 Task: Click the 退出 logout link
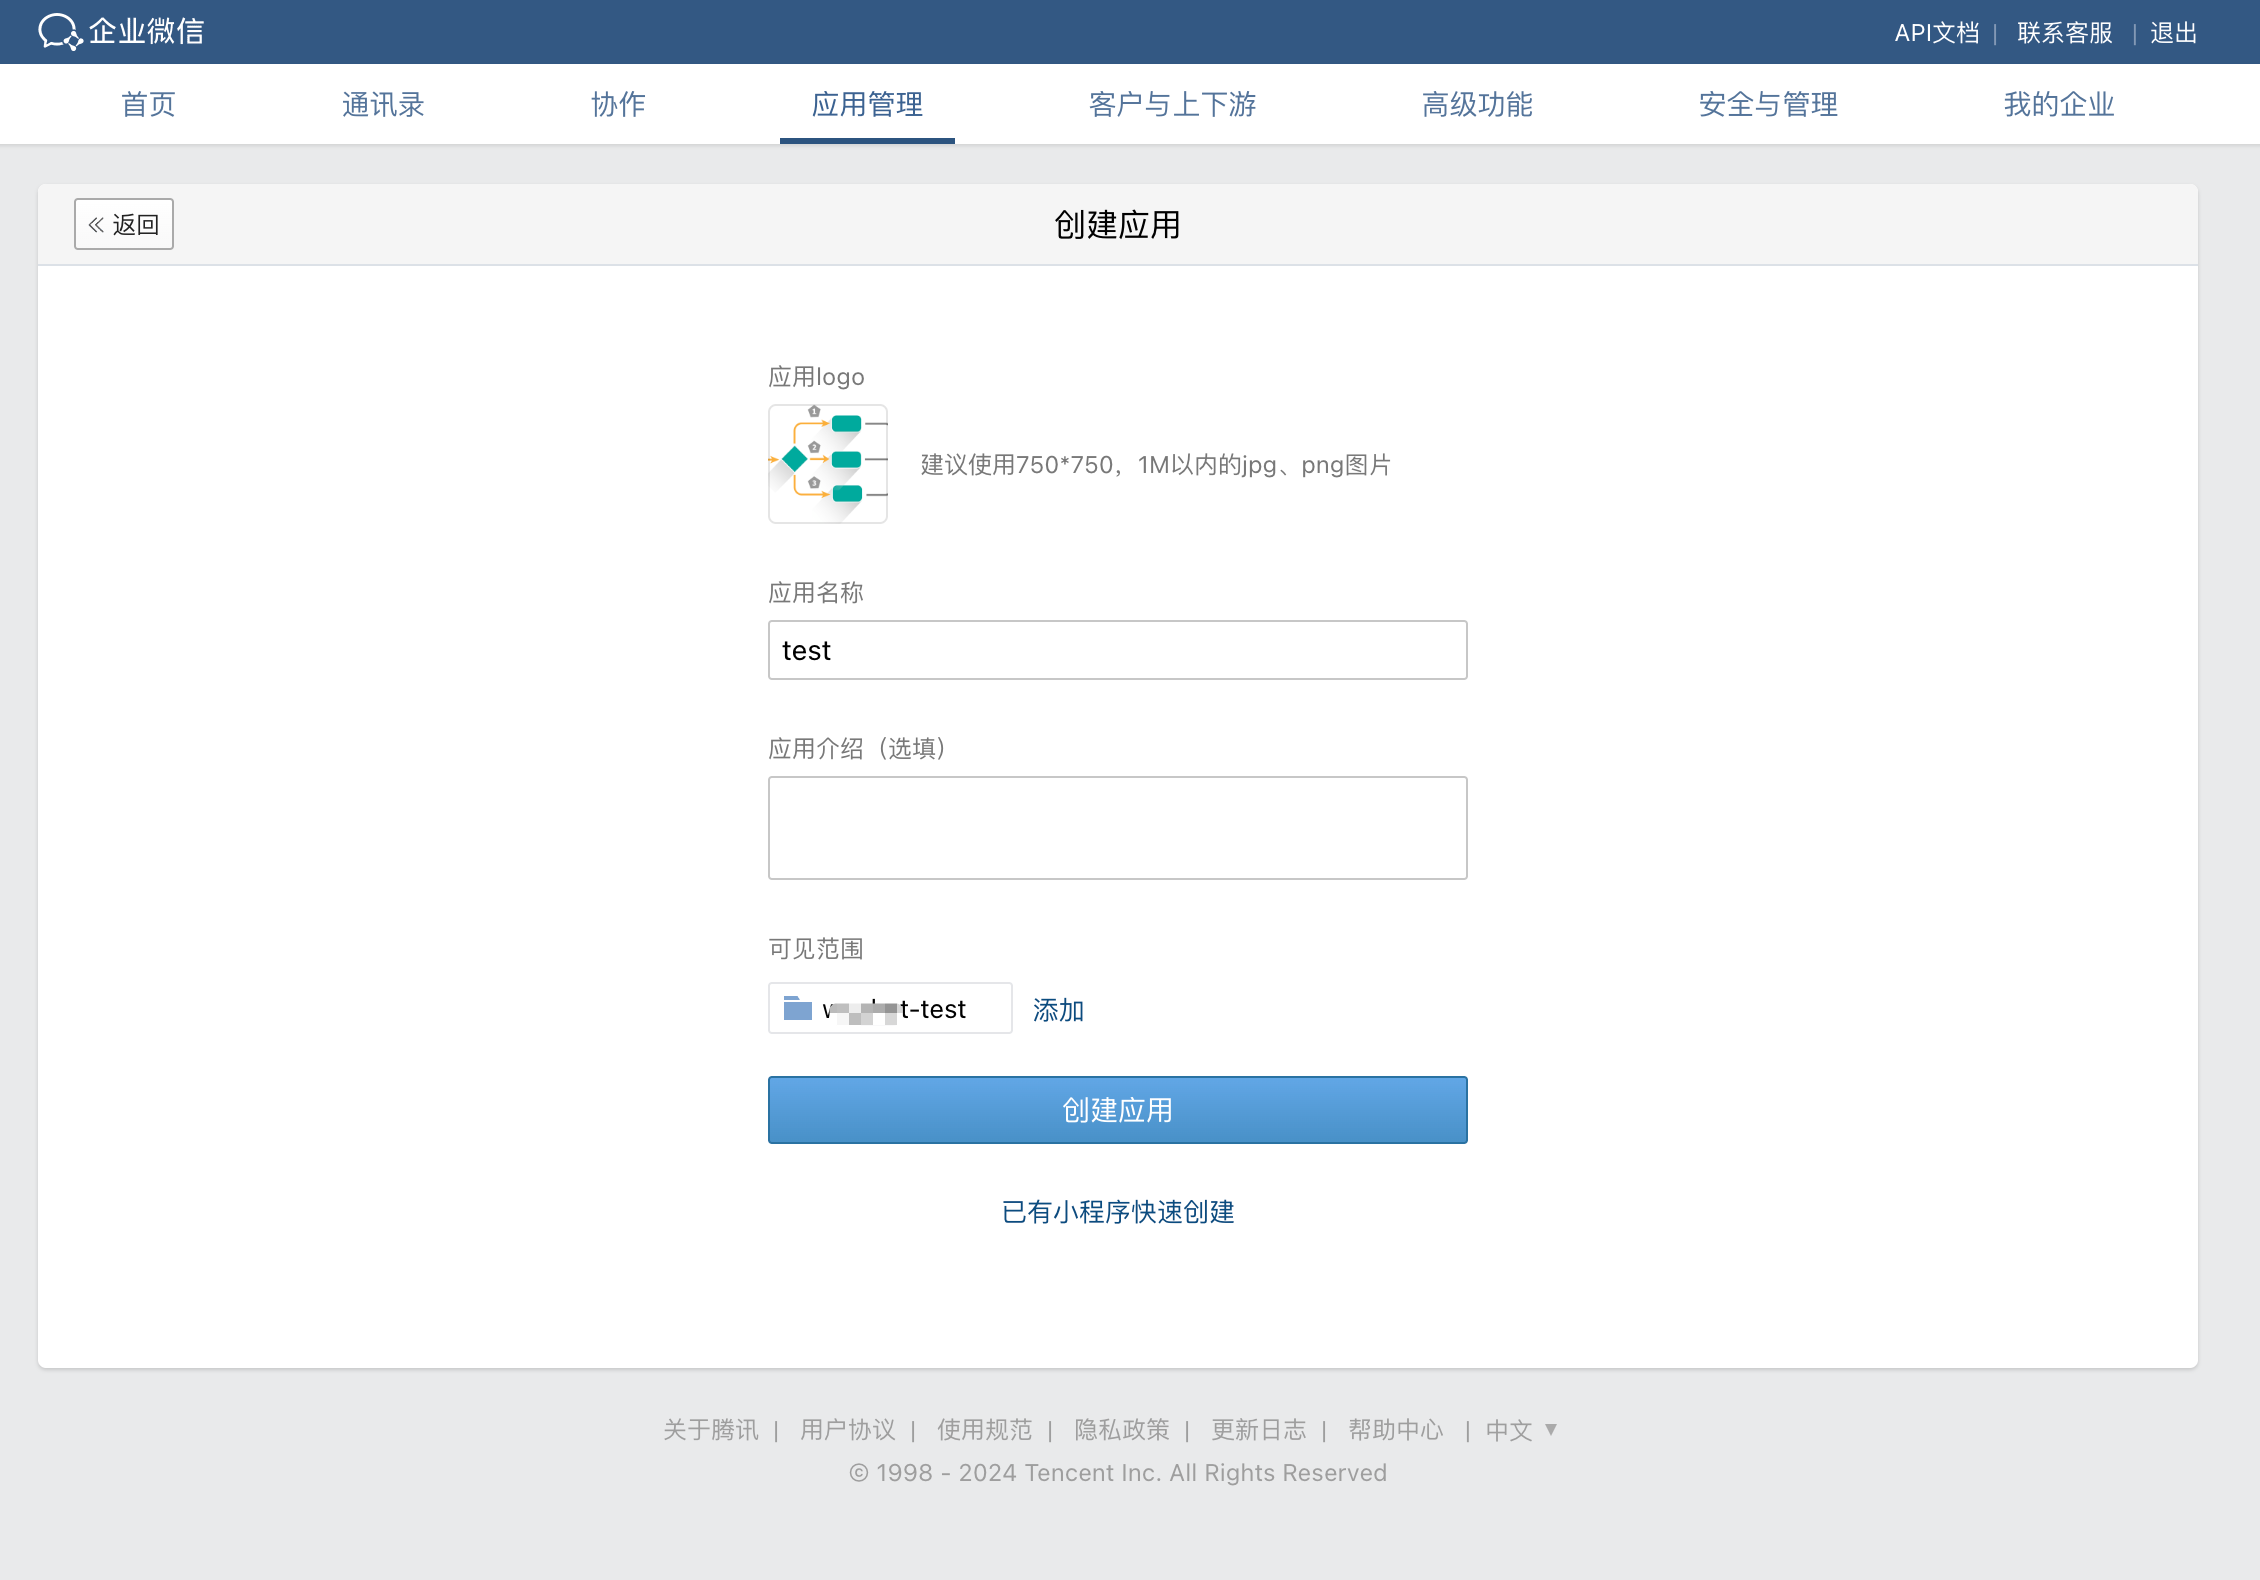pos(2173,33)
